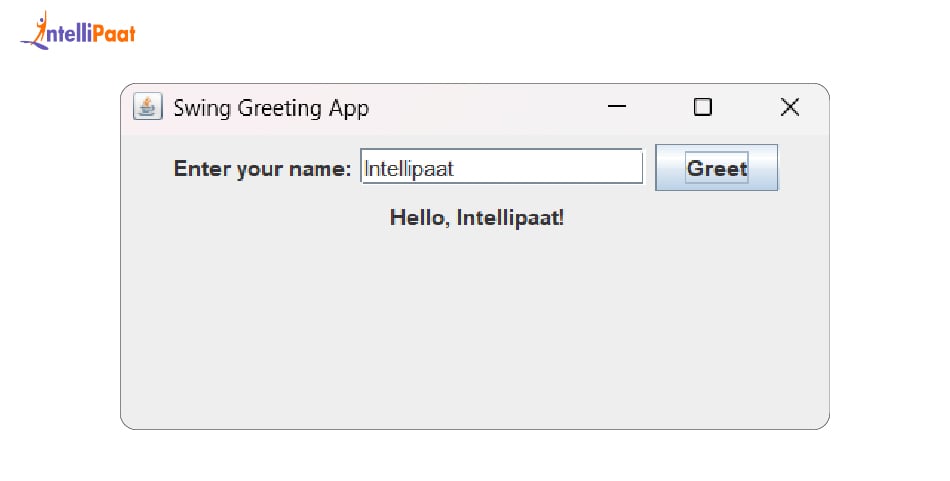950x481 pixels.
Task: Select the "Hello, Intellipaat!" greeting text
Action: (477, 217)
